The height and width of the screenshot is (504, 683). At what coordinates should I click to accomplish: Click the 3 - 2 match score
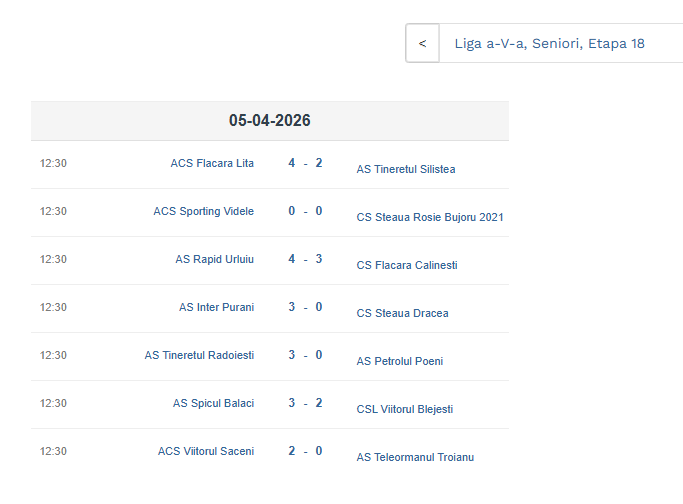coord(305,403)
